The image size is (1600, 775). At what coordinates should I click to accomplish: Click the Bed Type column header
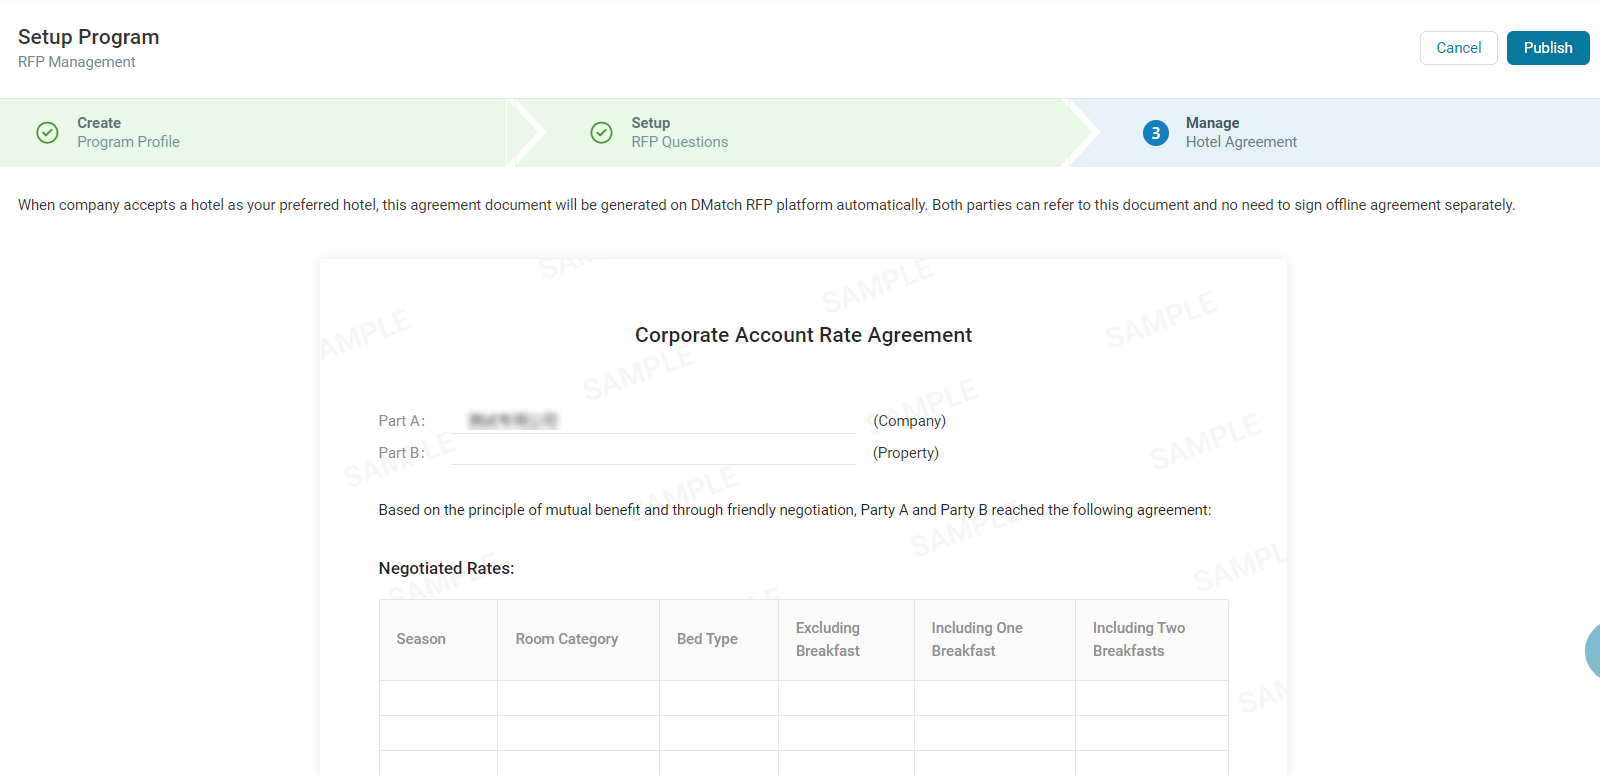tap(719, 640)
